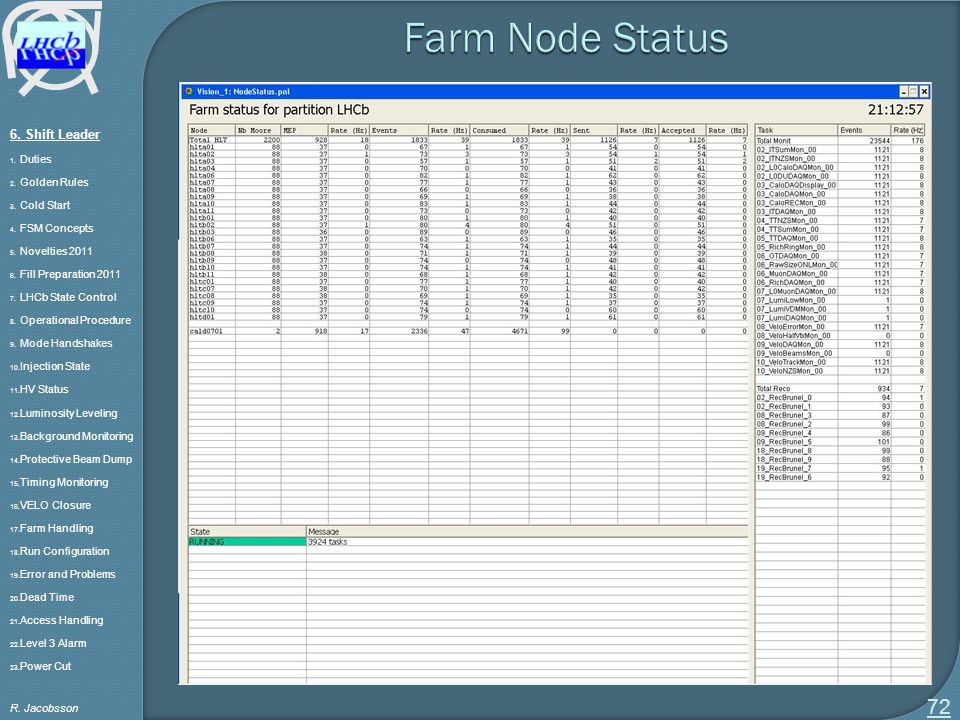Click the Vision_1 window title bar icon
Viewport: 960px width, 720px height.
click(189, 91)
